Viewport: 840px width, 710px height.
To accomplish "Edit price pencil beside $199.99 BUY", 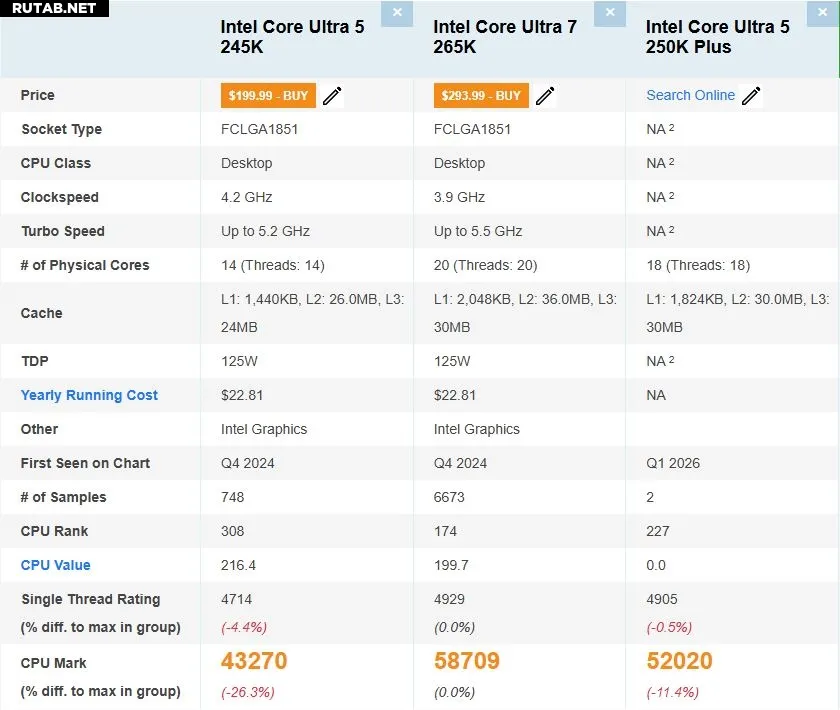I will pyautogui.click(x=332, y=96).
